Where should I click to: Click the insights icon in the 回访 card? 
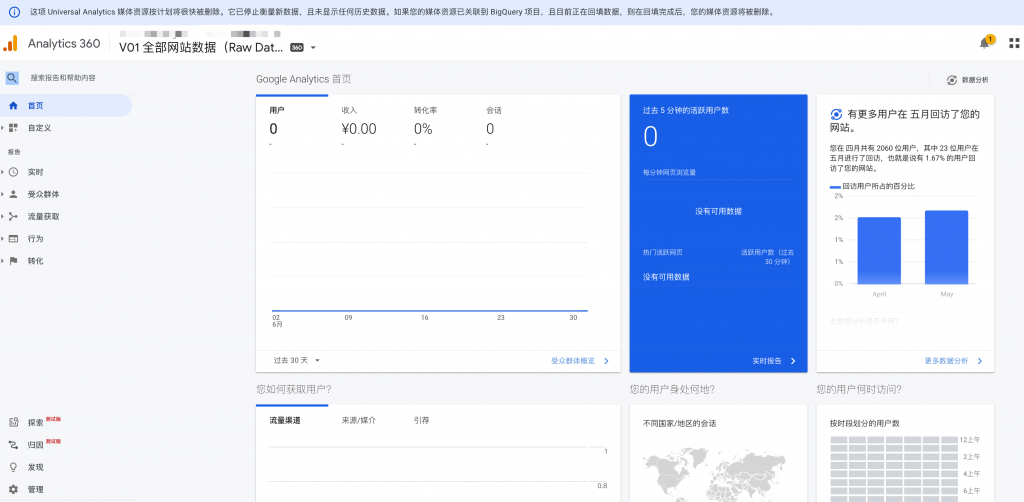click(836, 114)
